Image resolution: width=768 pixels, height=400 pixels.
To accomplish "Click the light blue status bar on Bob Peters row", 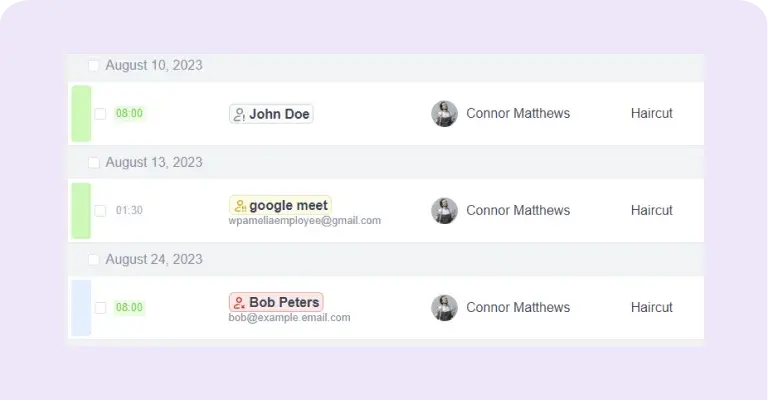I will 81,308.
